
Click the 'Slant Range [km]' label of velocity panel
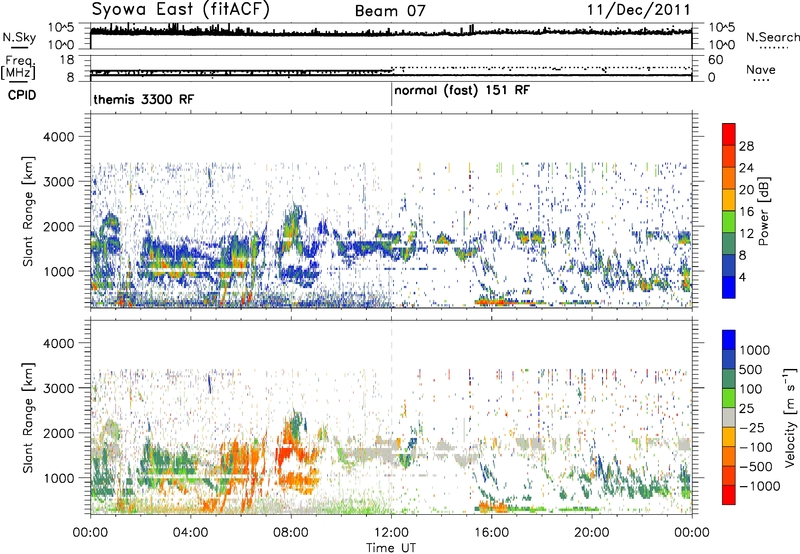(28, 417)
